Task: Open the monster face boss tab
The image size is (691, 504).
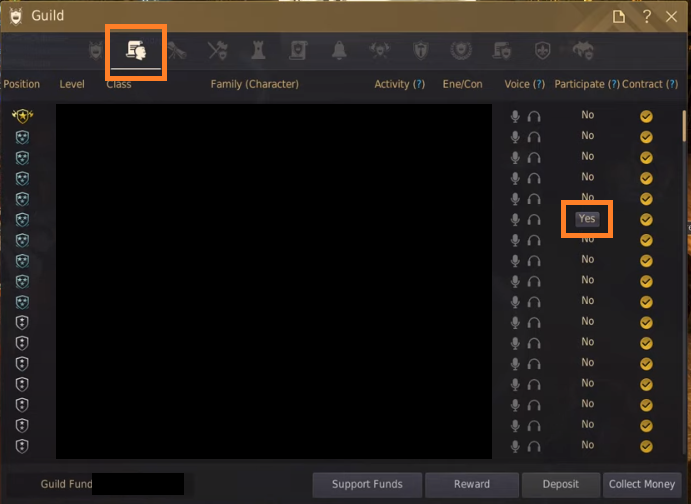Action: 583,51
